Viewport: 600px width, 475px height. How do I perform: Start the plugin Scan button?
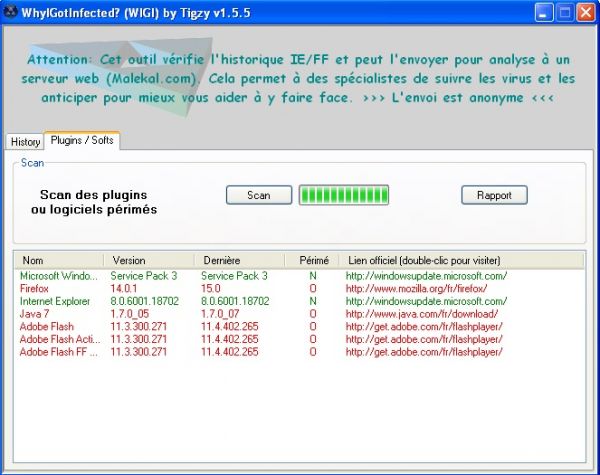[x=259, y=195]
